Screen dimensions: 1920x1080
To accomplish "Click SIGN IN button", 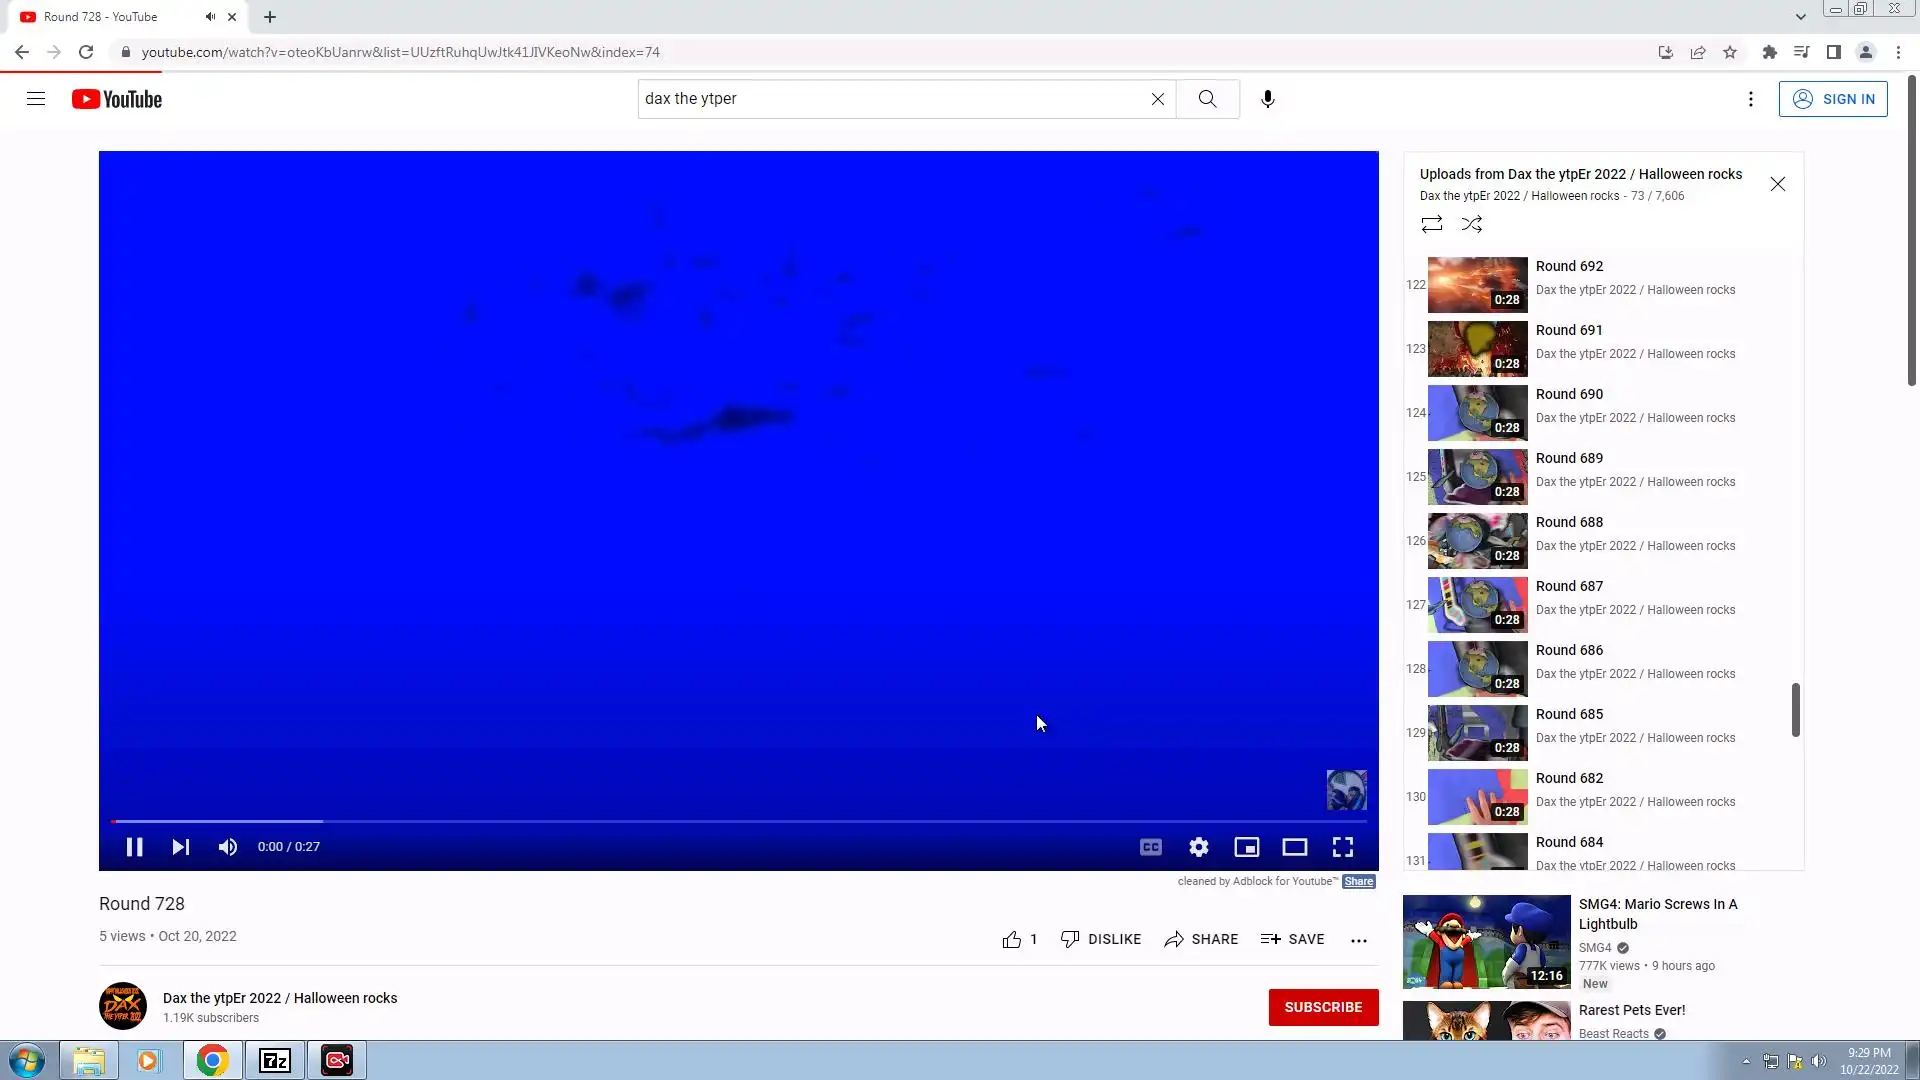I will pos(1832,99).
